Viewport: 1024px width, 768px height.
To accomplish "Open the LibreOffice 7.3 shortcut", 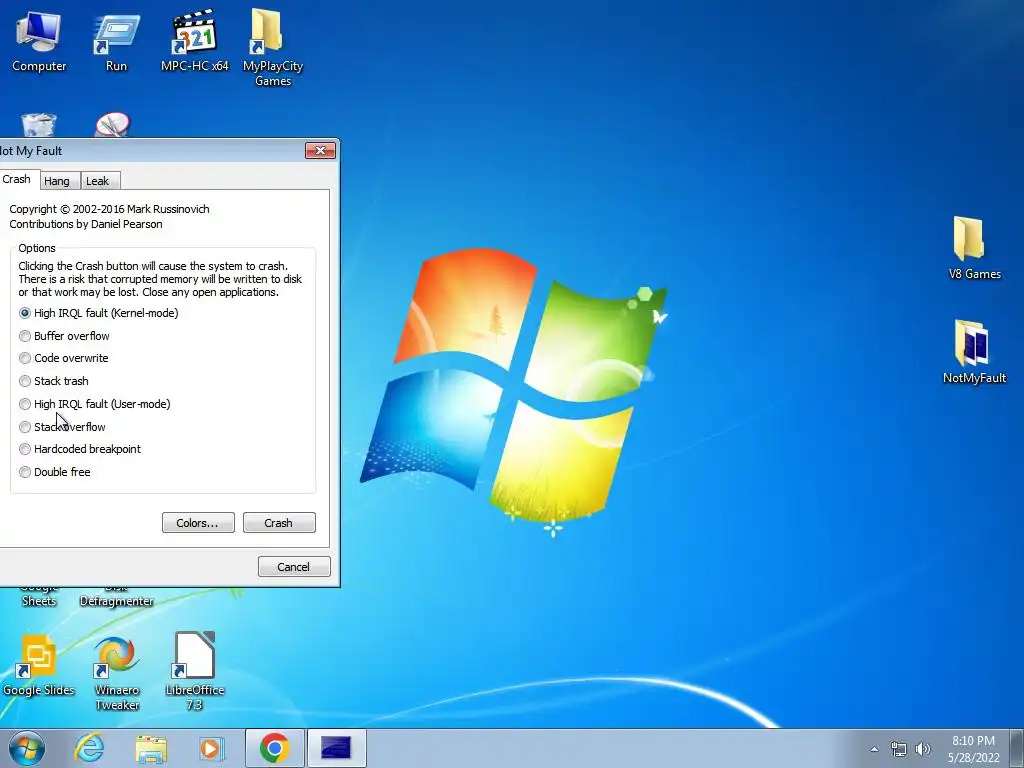I will coord(195,671).
